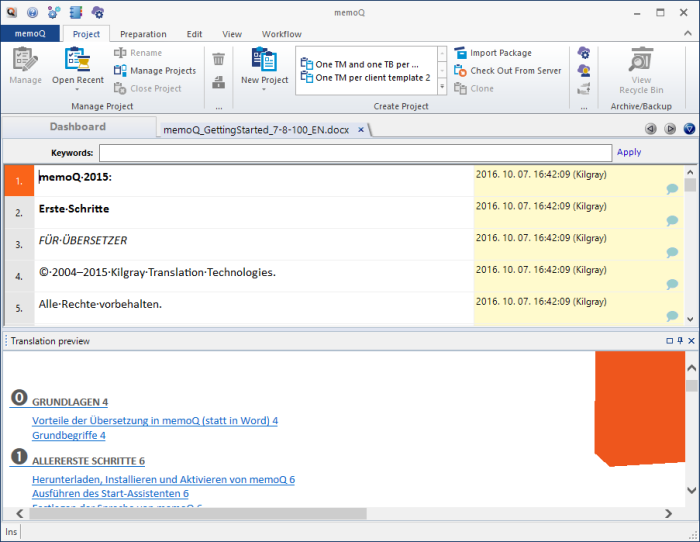Maximize the Translation preview panel

669,341
